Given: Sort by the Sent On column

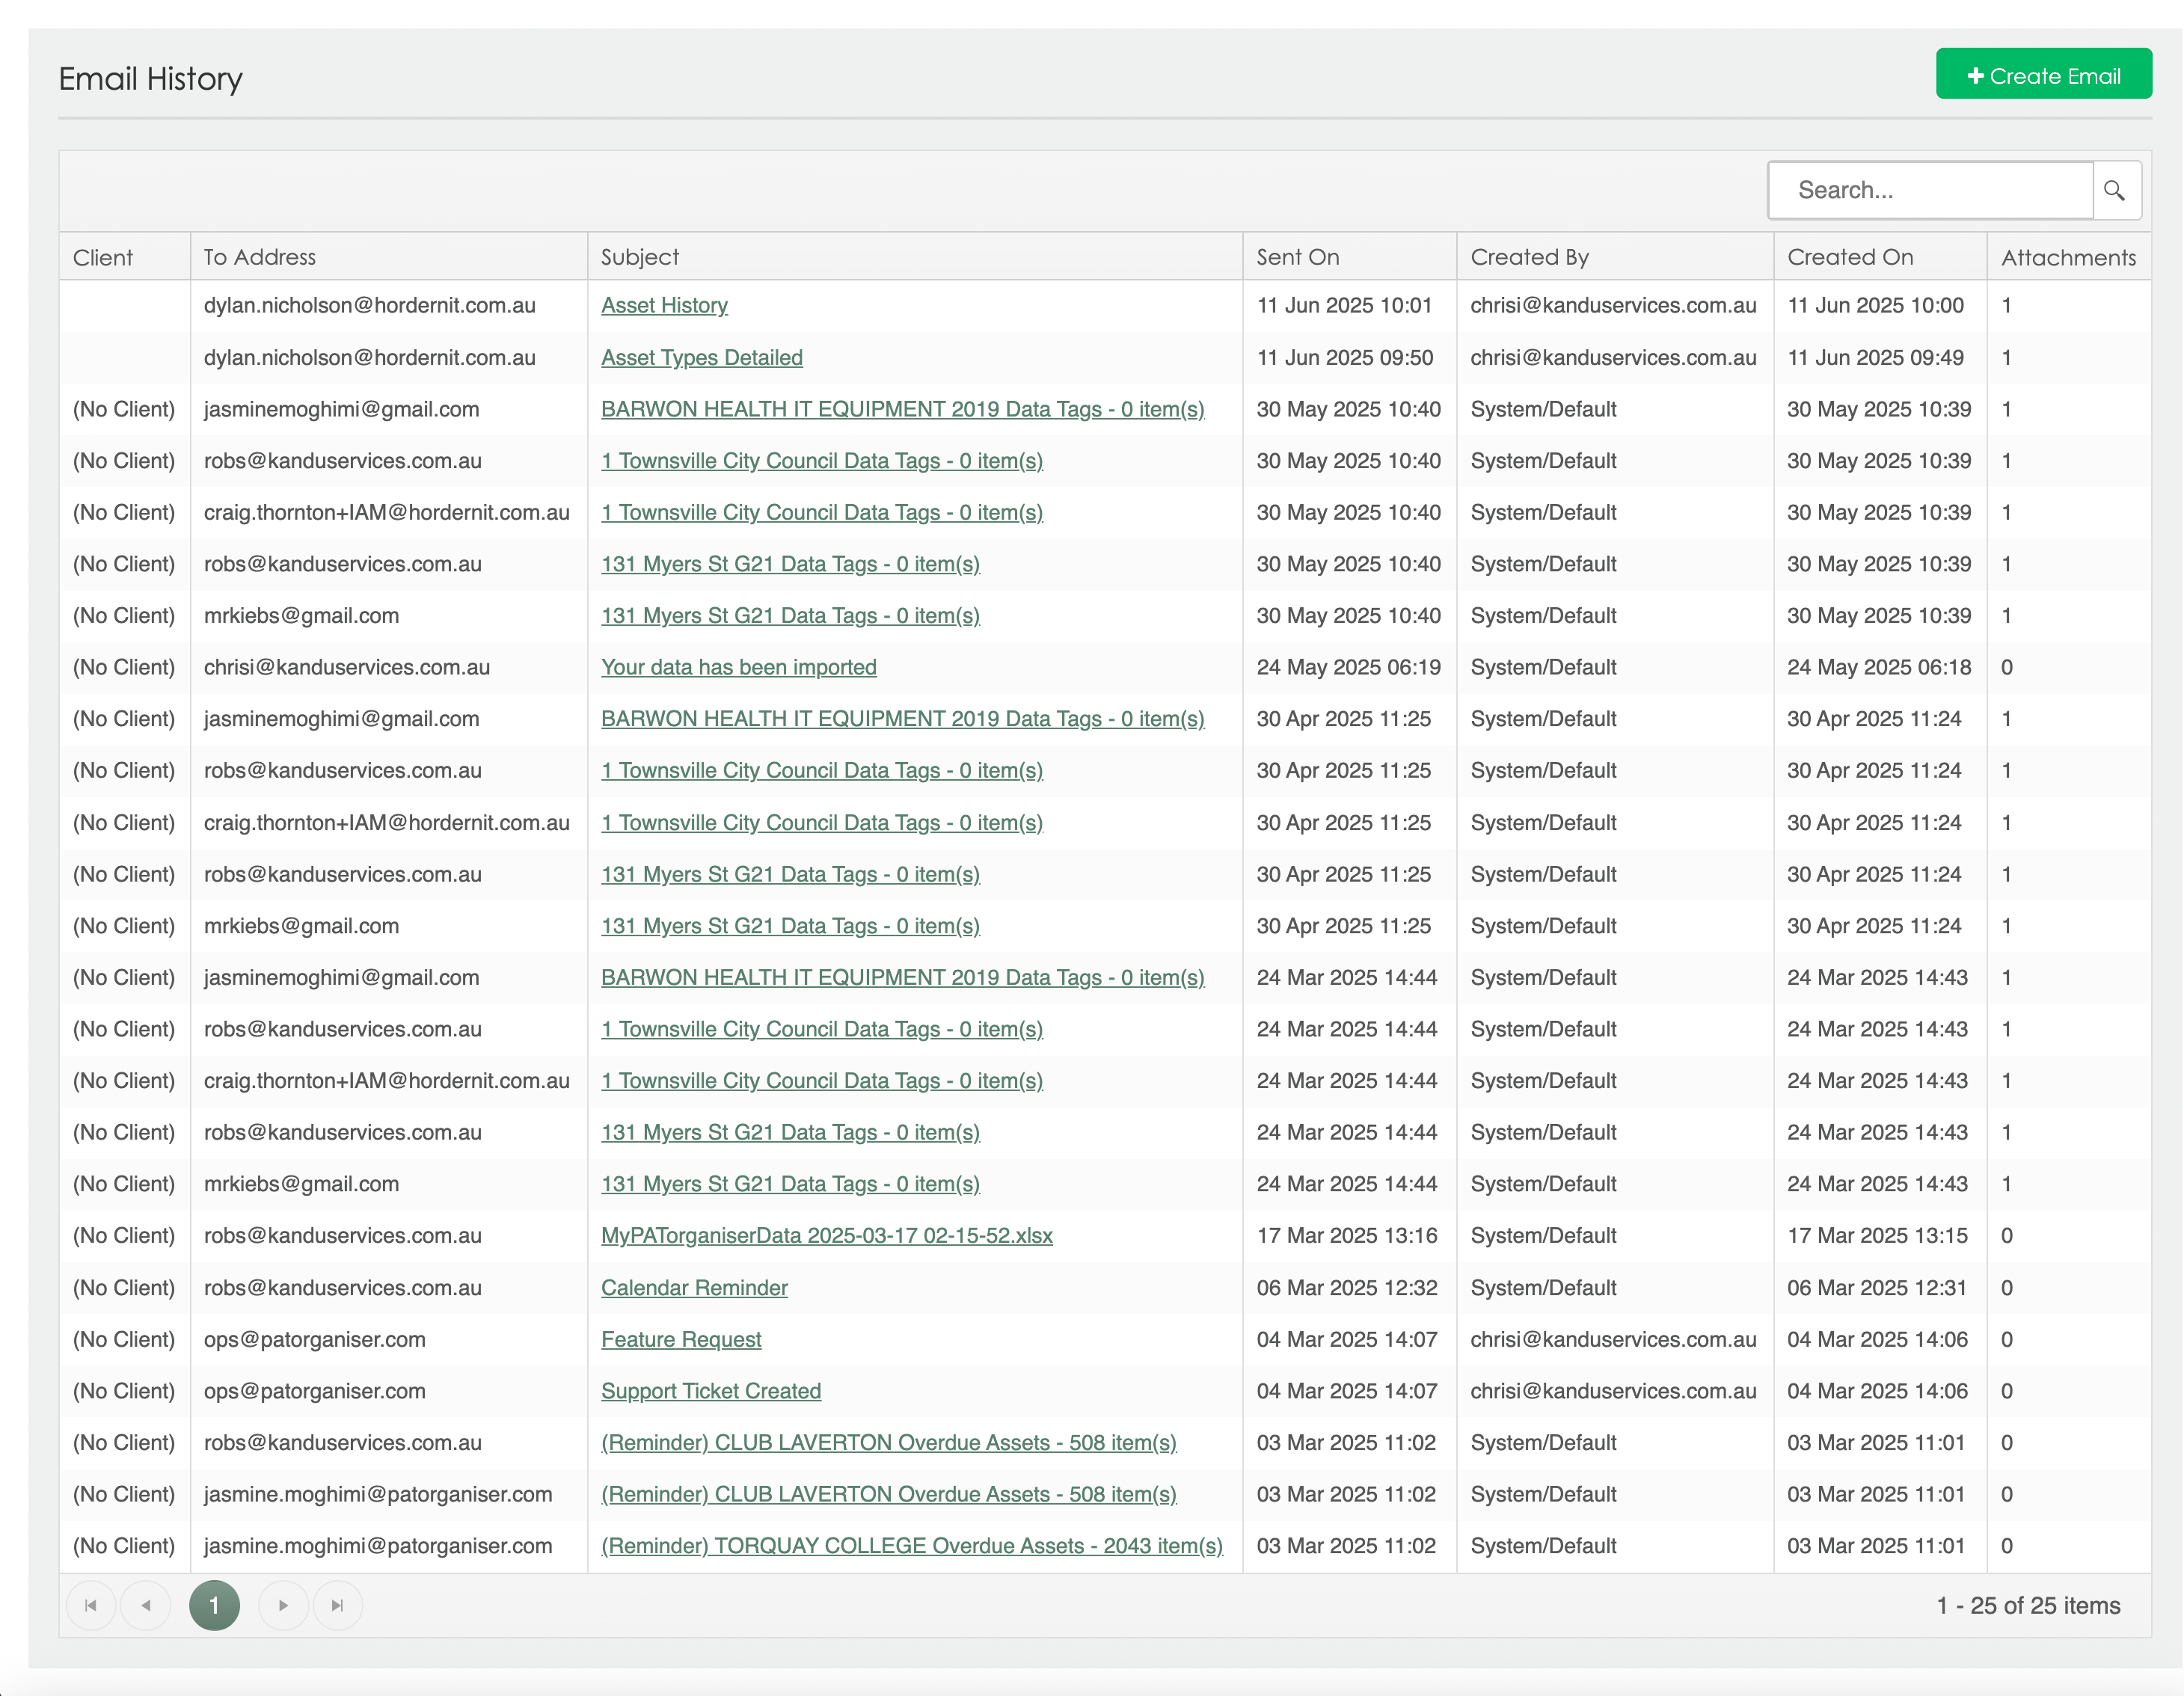Looking at the screenshot, I should [x=1297, y=257].
